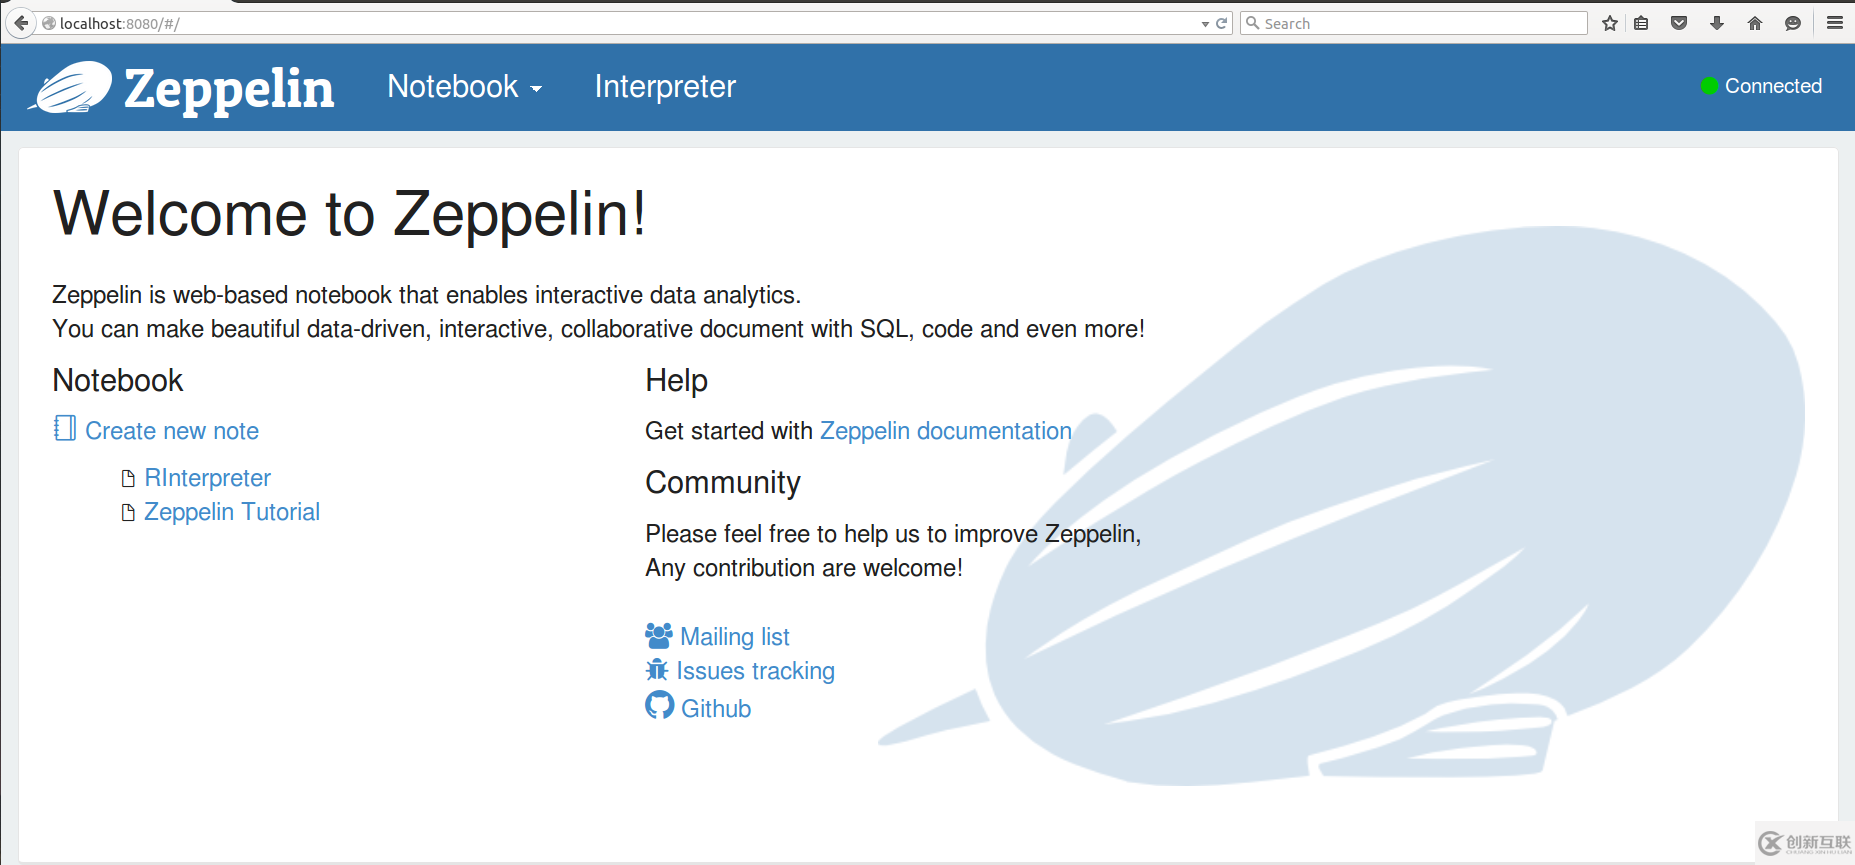
Task: Open the Zeppelin documentation link
Action: point(946,431)
